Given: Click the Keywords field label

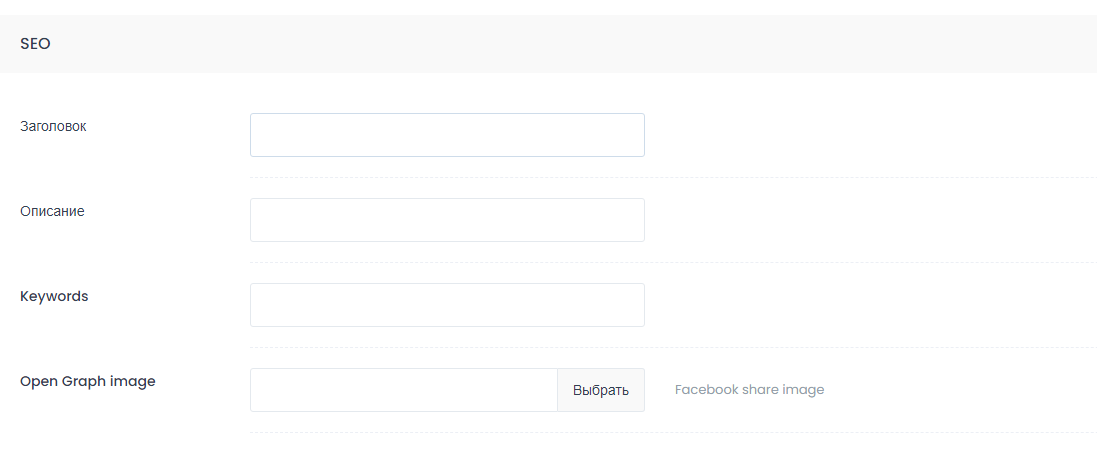Looking at the screenshot, I should 54,296.
